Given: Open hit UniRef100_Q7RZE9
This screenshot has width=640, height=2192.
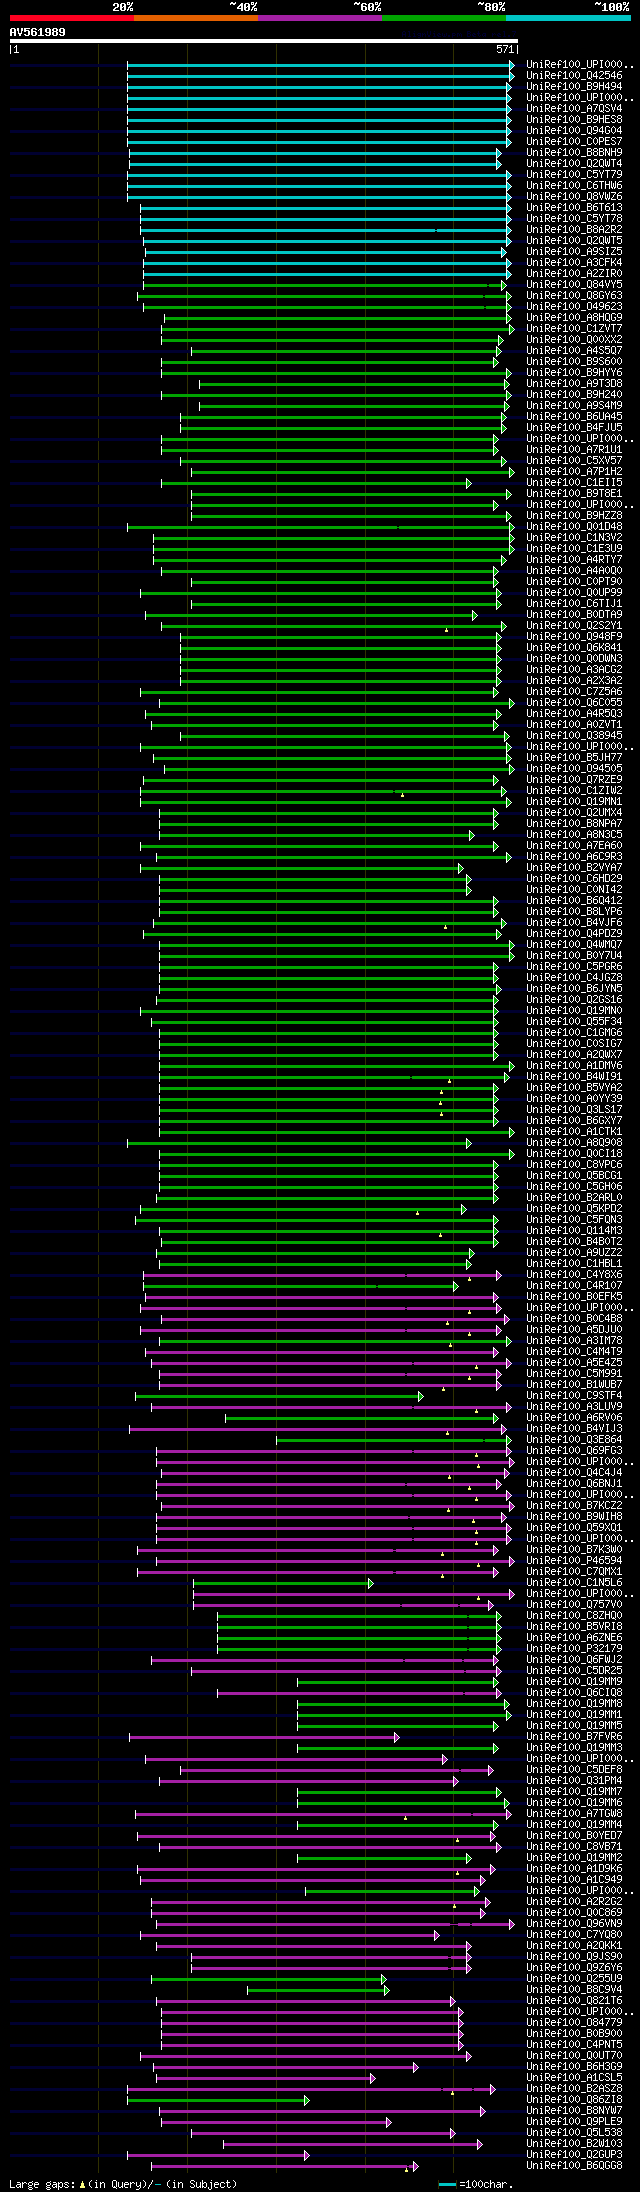Looking at the screenshot, I should click(x=574, y=779).
